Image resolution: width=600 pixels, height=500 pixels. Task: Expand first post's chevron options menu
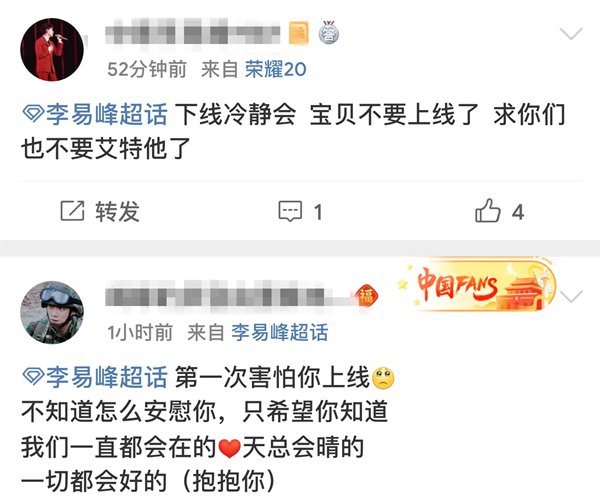point(571,34)
